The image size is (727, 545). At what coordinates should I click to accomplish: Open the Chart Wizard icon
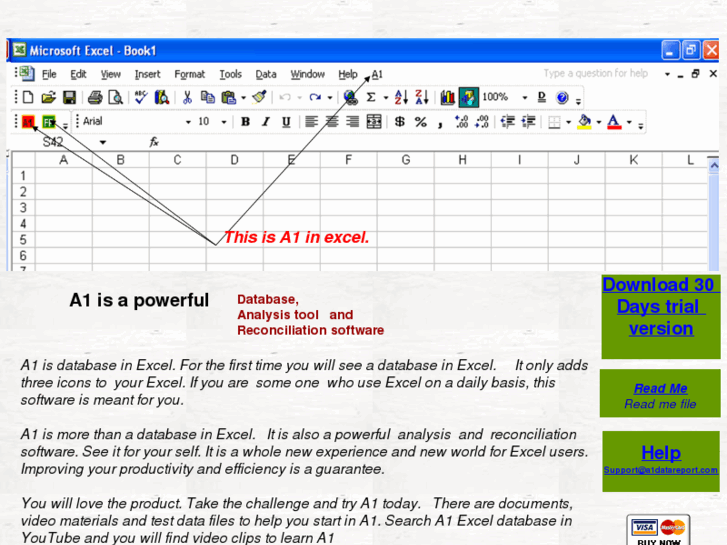[x=447, y=97]
